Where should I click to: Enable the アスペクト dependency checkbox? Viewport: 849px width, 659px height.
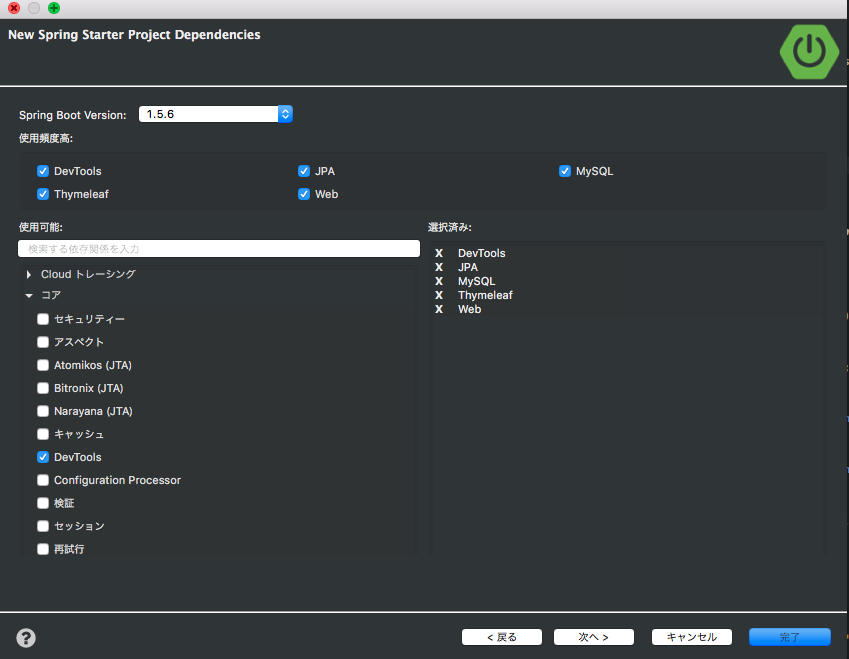[x=43, y=342]
